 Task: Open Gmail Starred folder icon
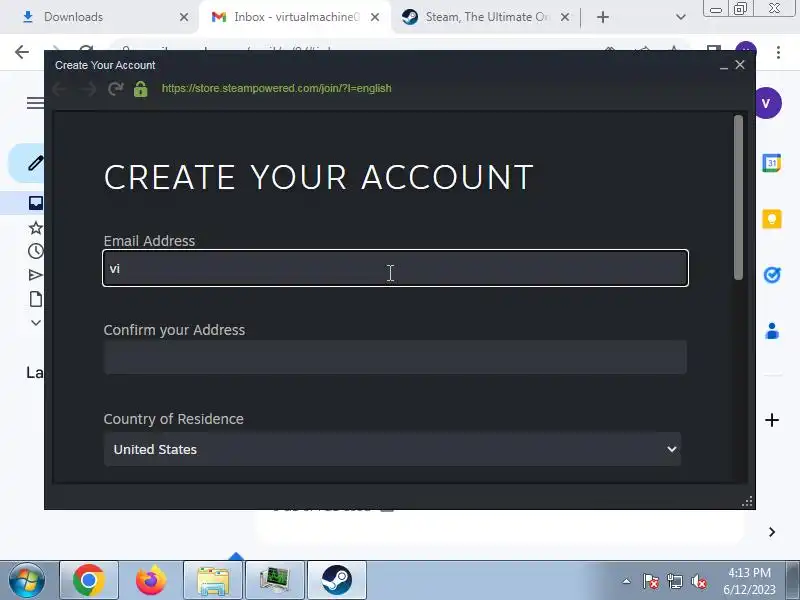(36, 228)
